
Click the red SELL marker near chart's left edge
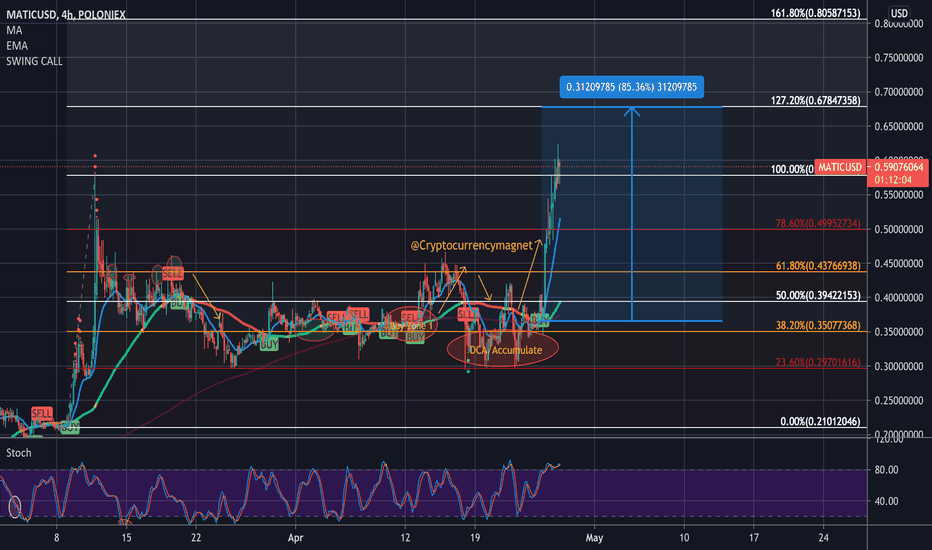42,413
